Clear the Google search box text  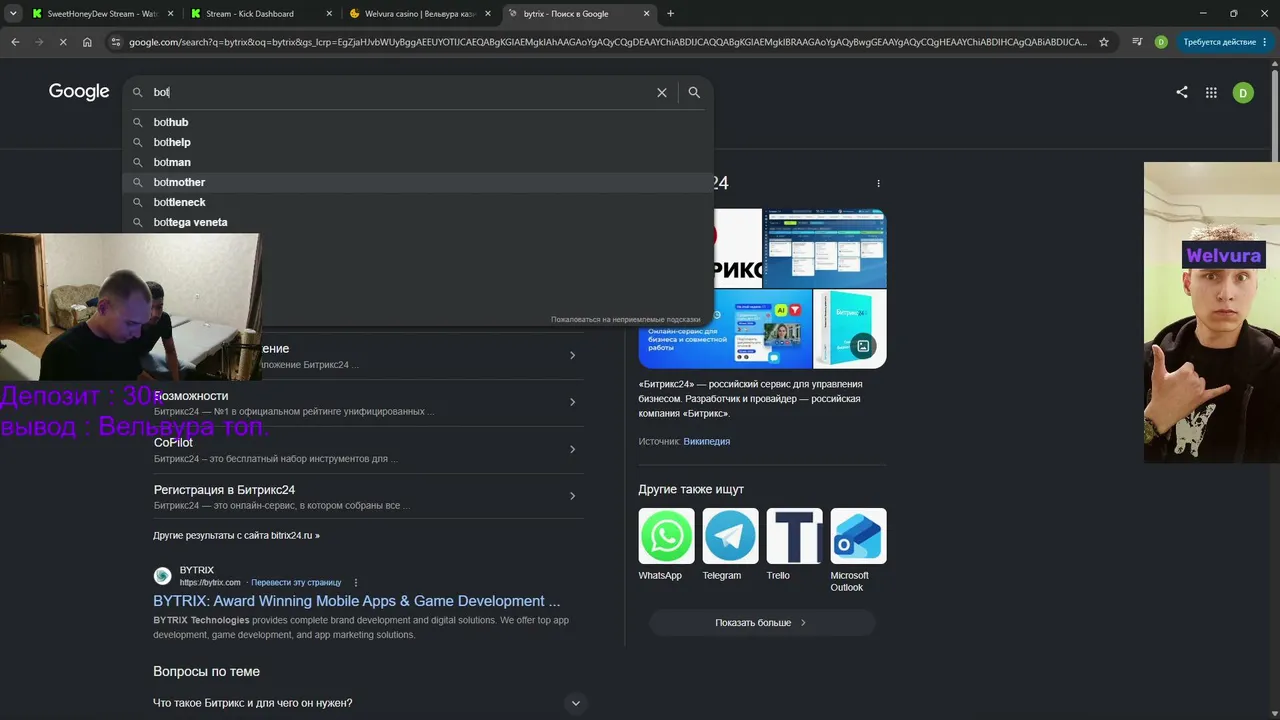pyautogui.click(x=662, y=92)
